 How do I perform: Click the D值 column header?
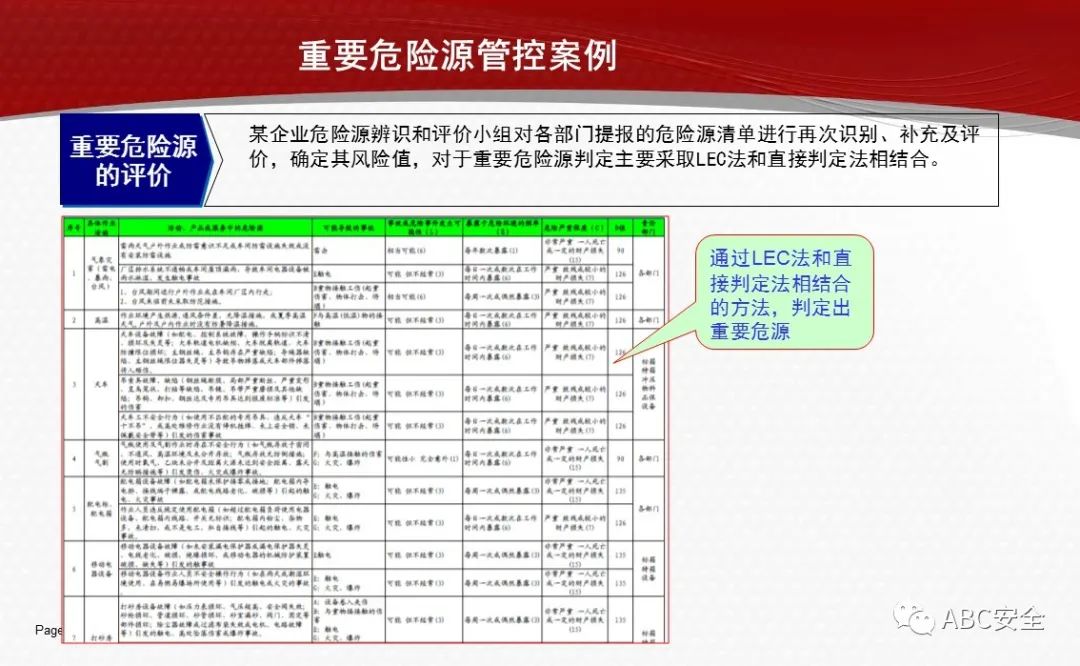pos(620,226)
